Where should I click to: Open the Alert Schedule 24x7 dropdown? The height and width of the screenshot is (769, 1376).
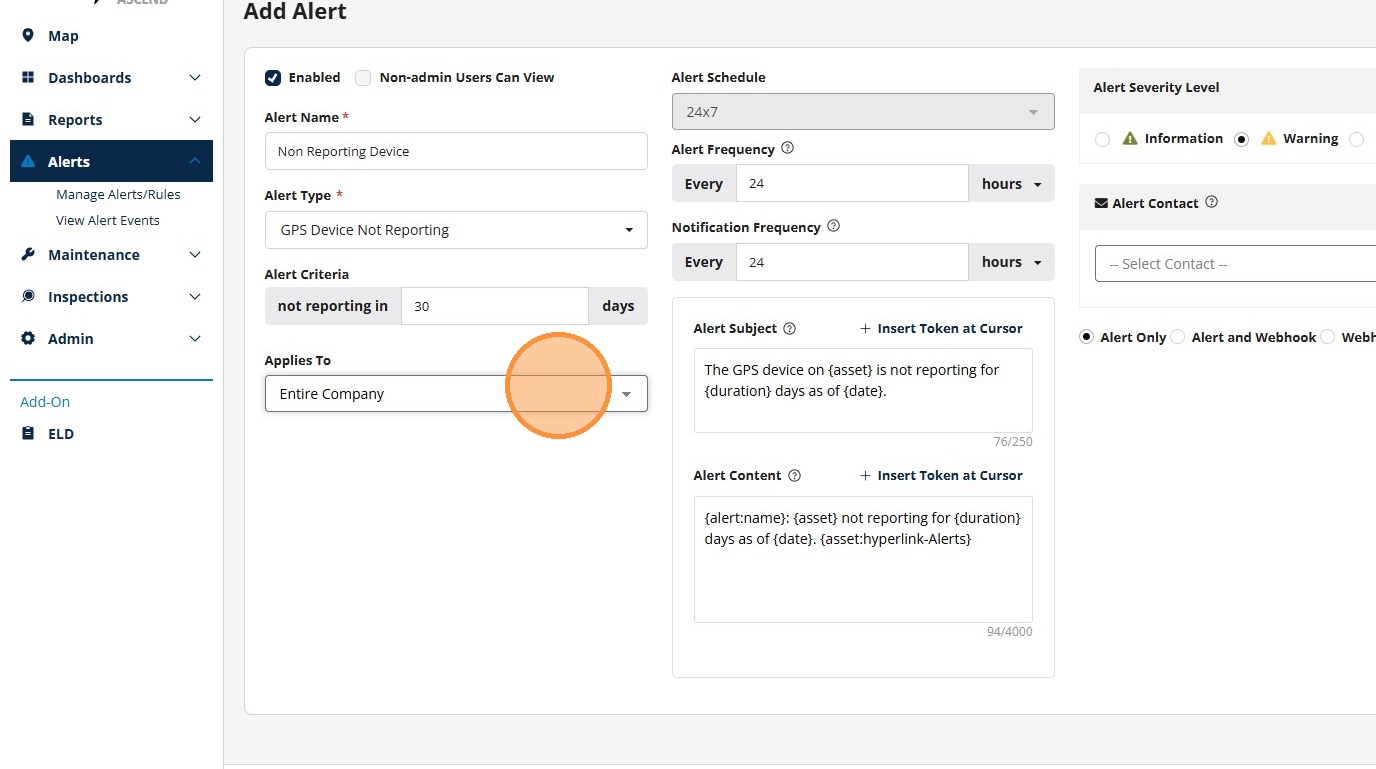[x=863, y=112]
